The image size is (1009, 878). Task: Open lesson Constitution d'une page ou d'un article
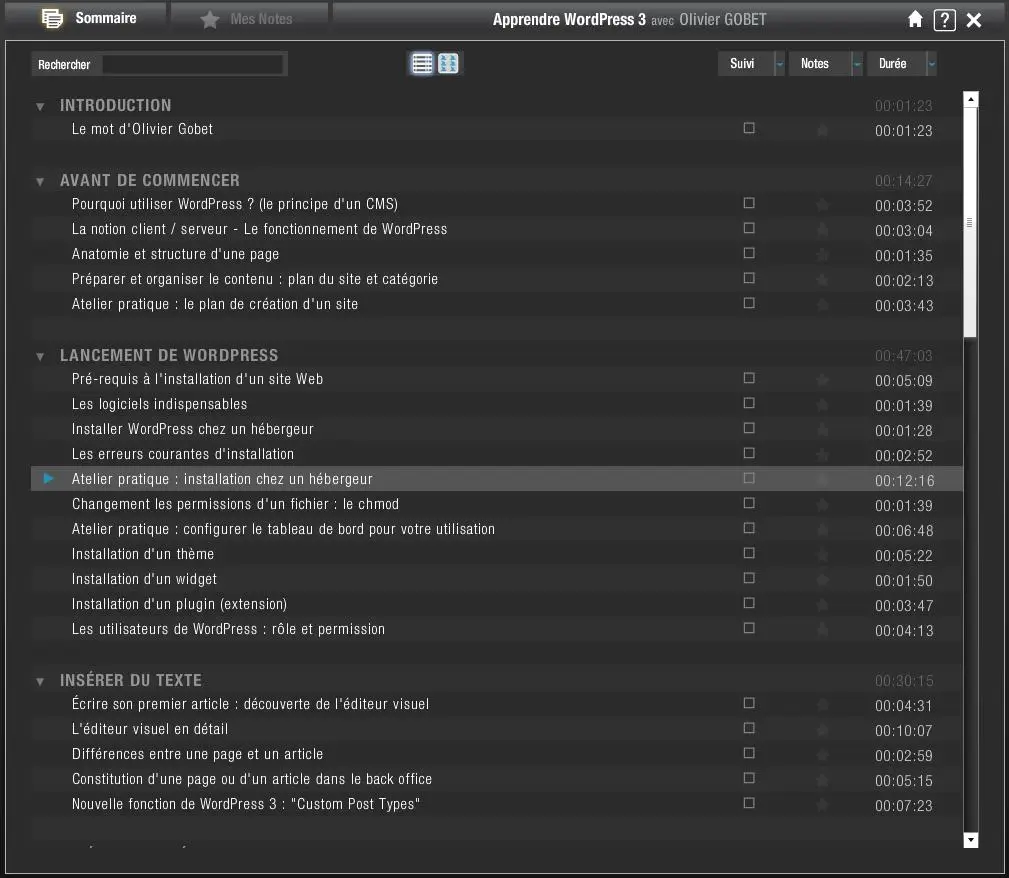[252, 780]
